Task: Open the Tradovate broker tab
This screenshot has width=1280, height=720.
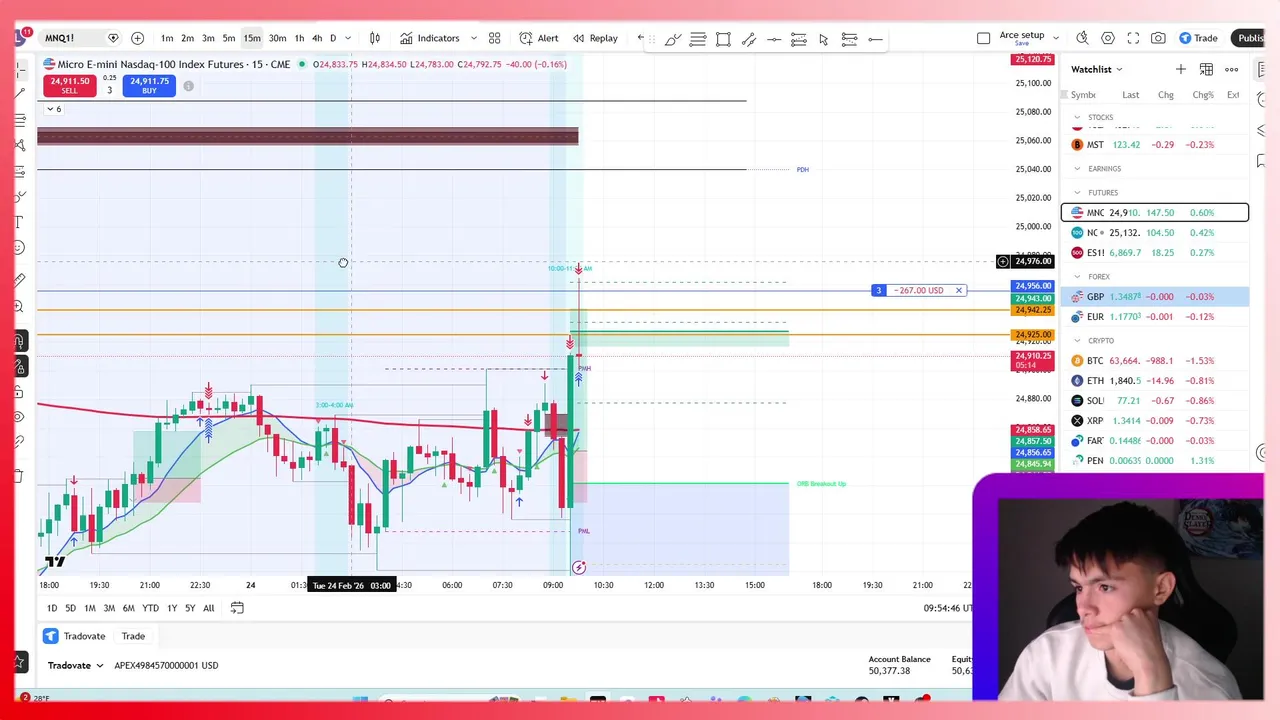Action: click(75, 636)
